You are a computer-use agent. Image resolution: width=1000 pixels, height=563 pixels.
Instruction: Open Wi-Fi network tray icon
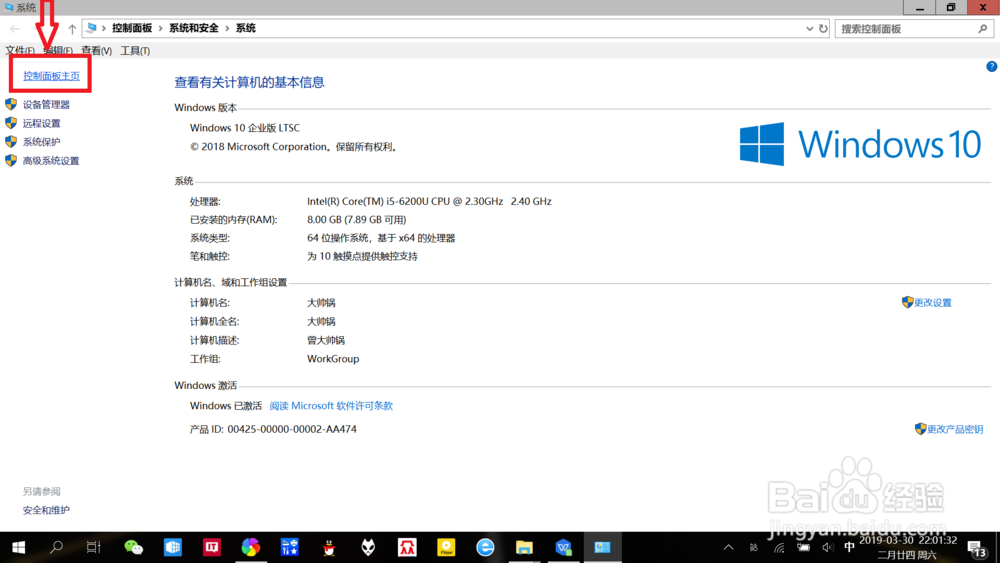779,547
